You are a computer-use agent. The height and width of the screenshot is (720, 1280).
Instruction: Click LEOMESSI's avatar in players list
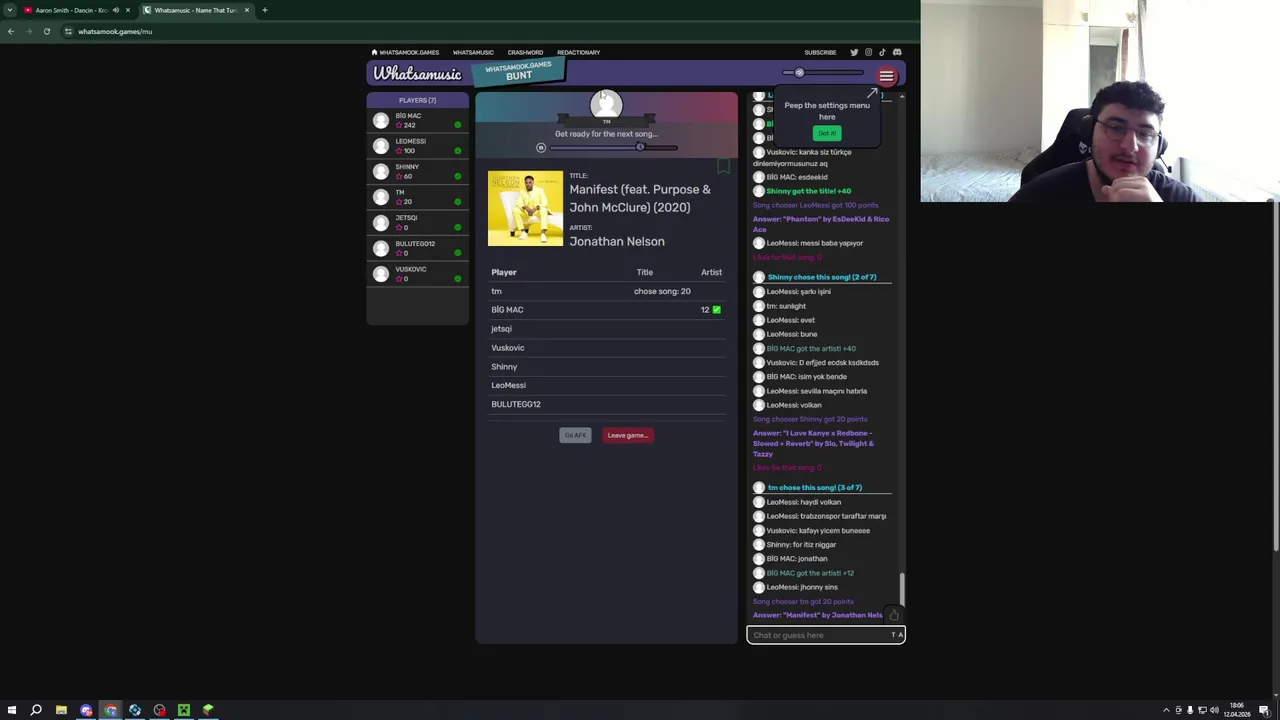[381, 146]
